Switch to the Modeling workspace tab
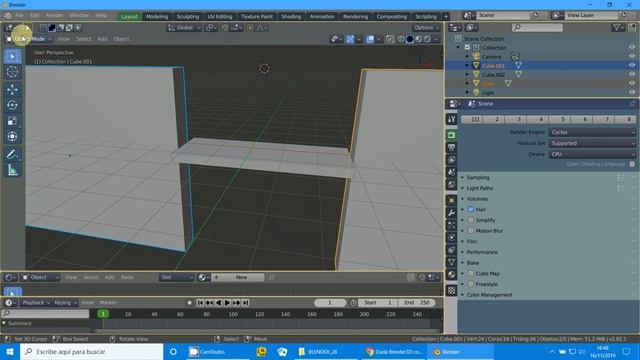Viewport: 640px width, 360px height. click(x=157, y=16)
